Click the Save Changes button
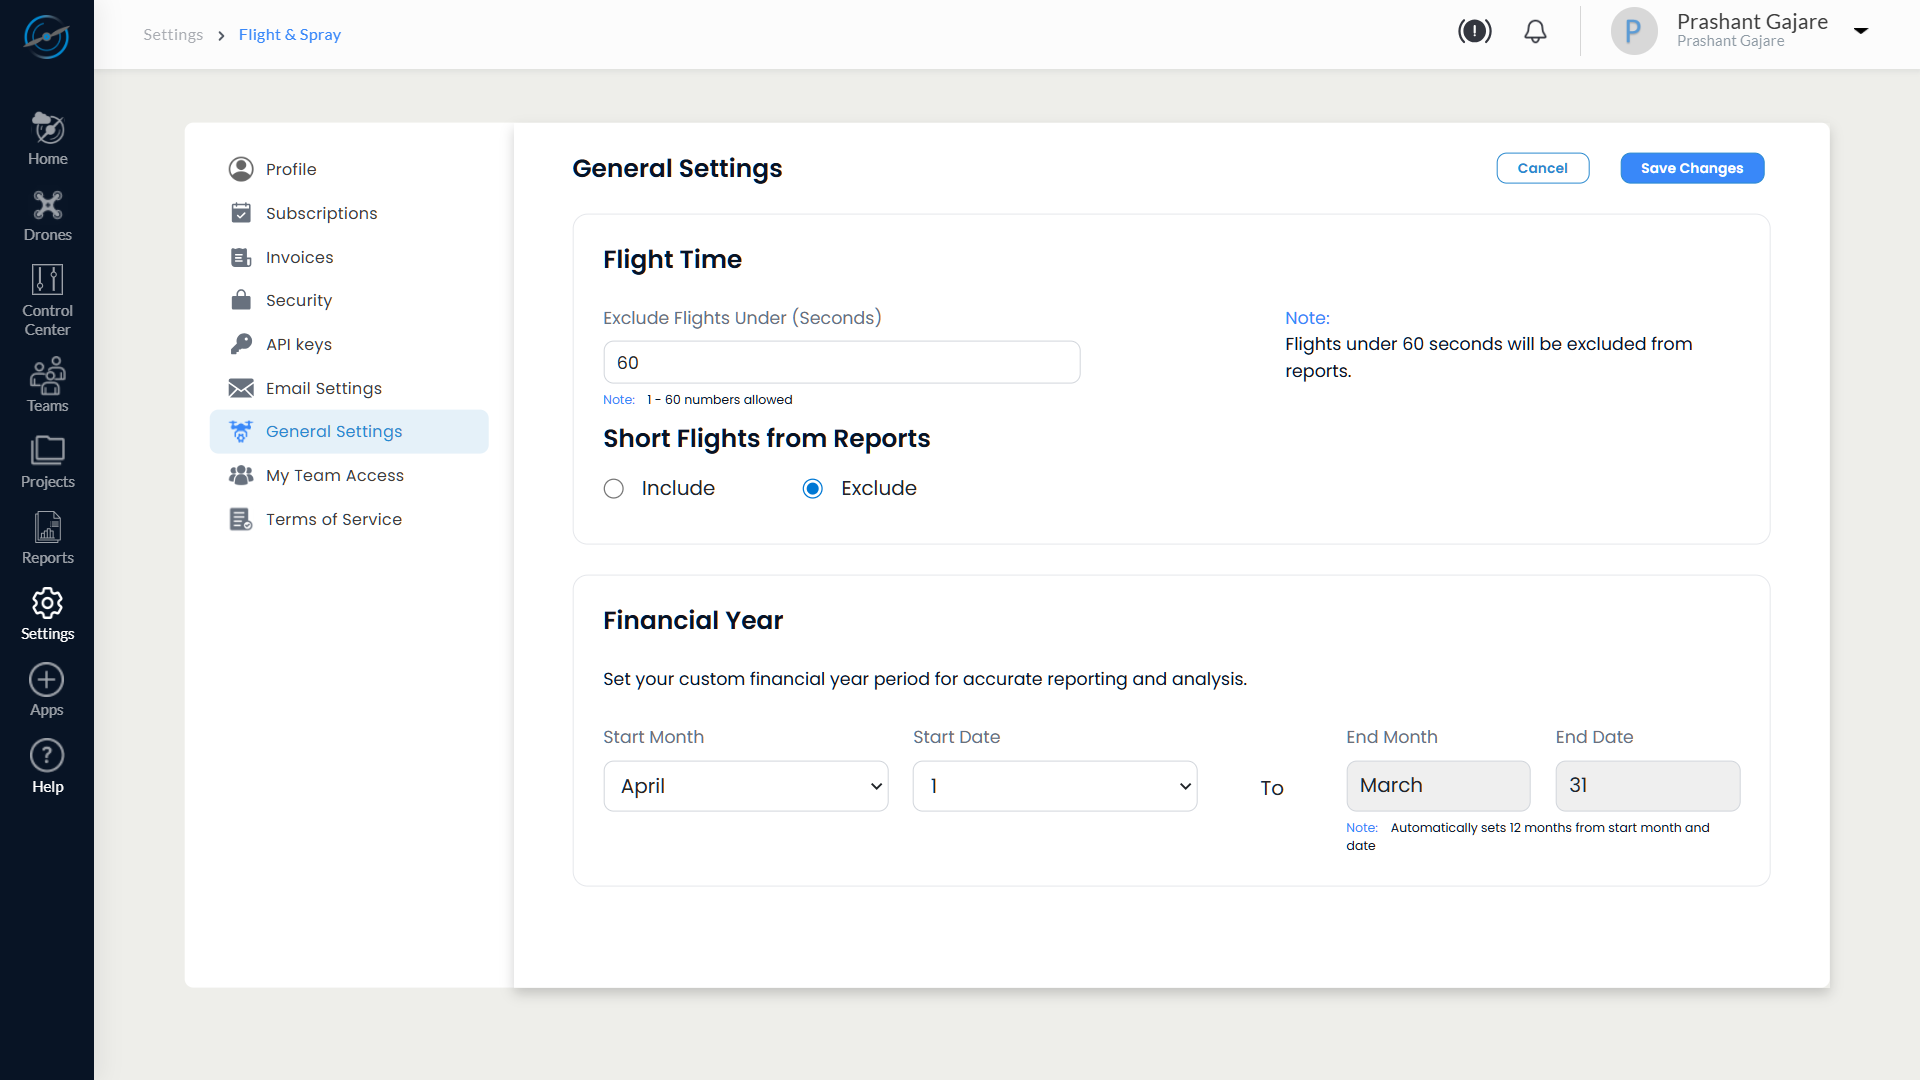Screen dimensions: 1920x1080 1692,168
